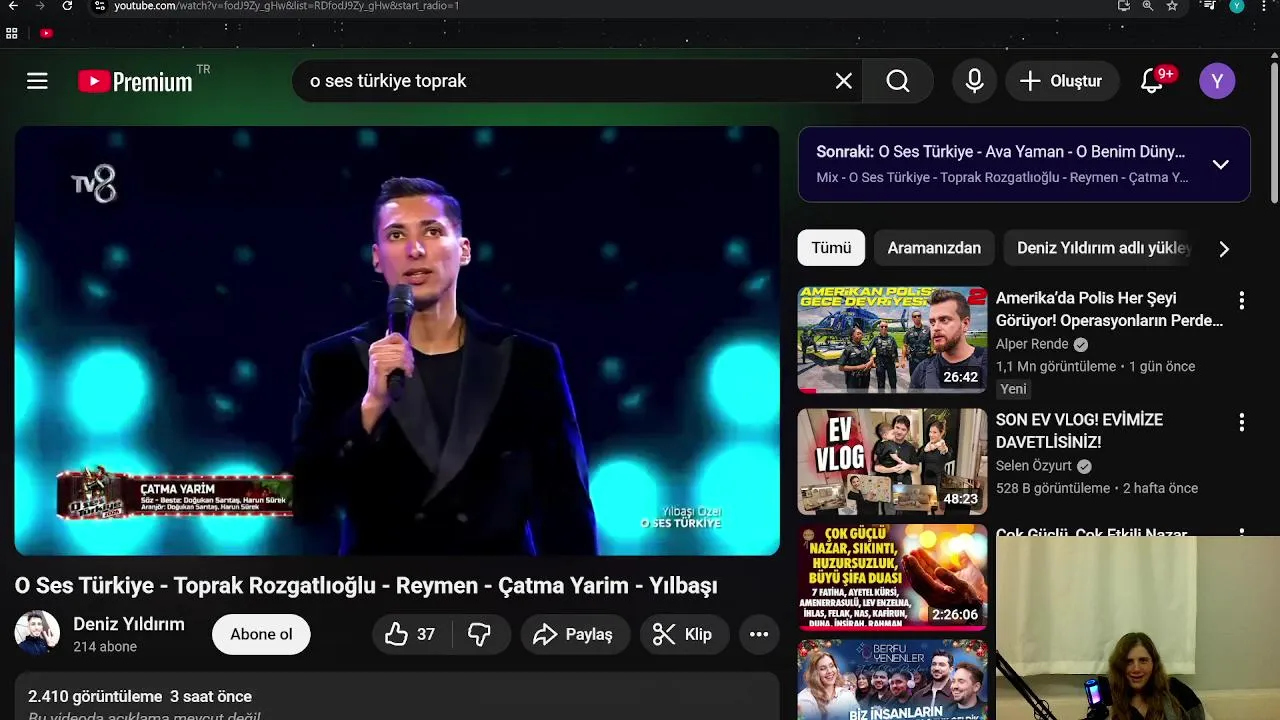1280x720 pixels.
Task: Start voice search with microphone
Action: click(x=975, y=81)
